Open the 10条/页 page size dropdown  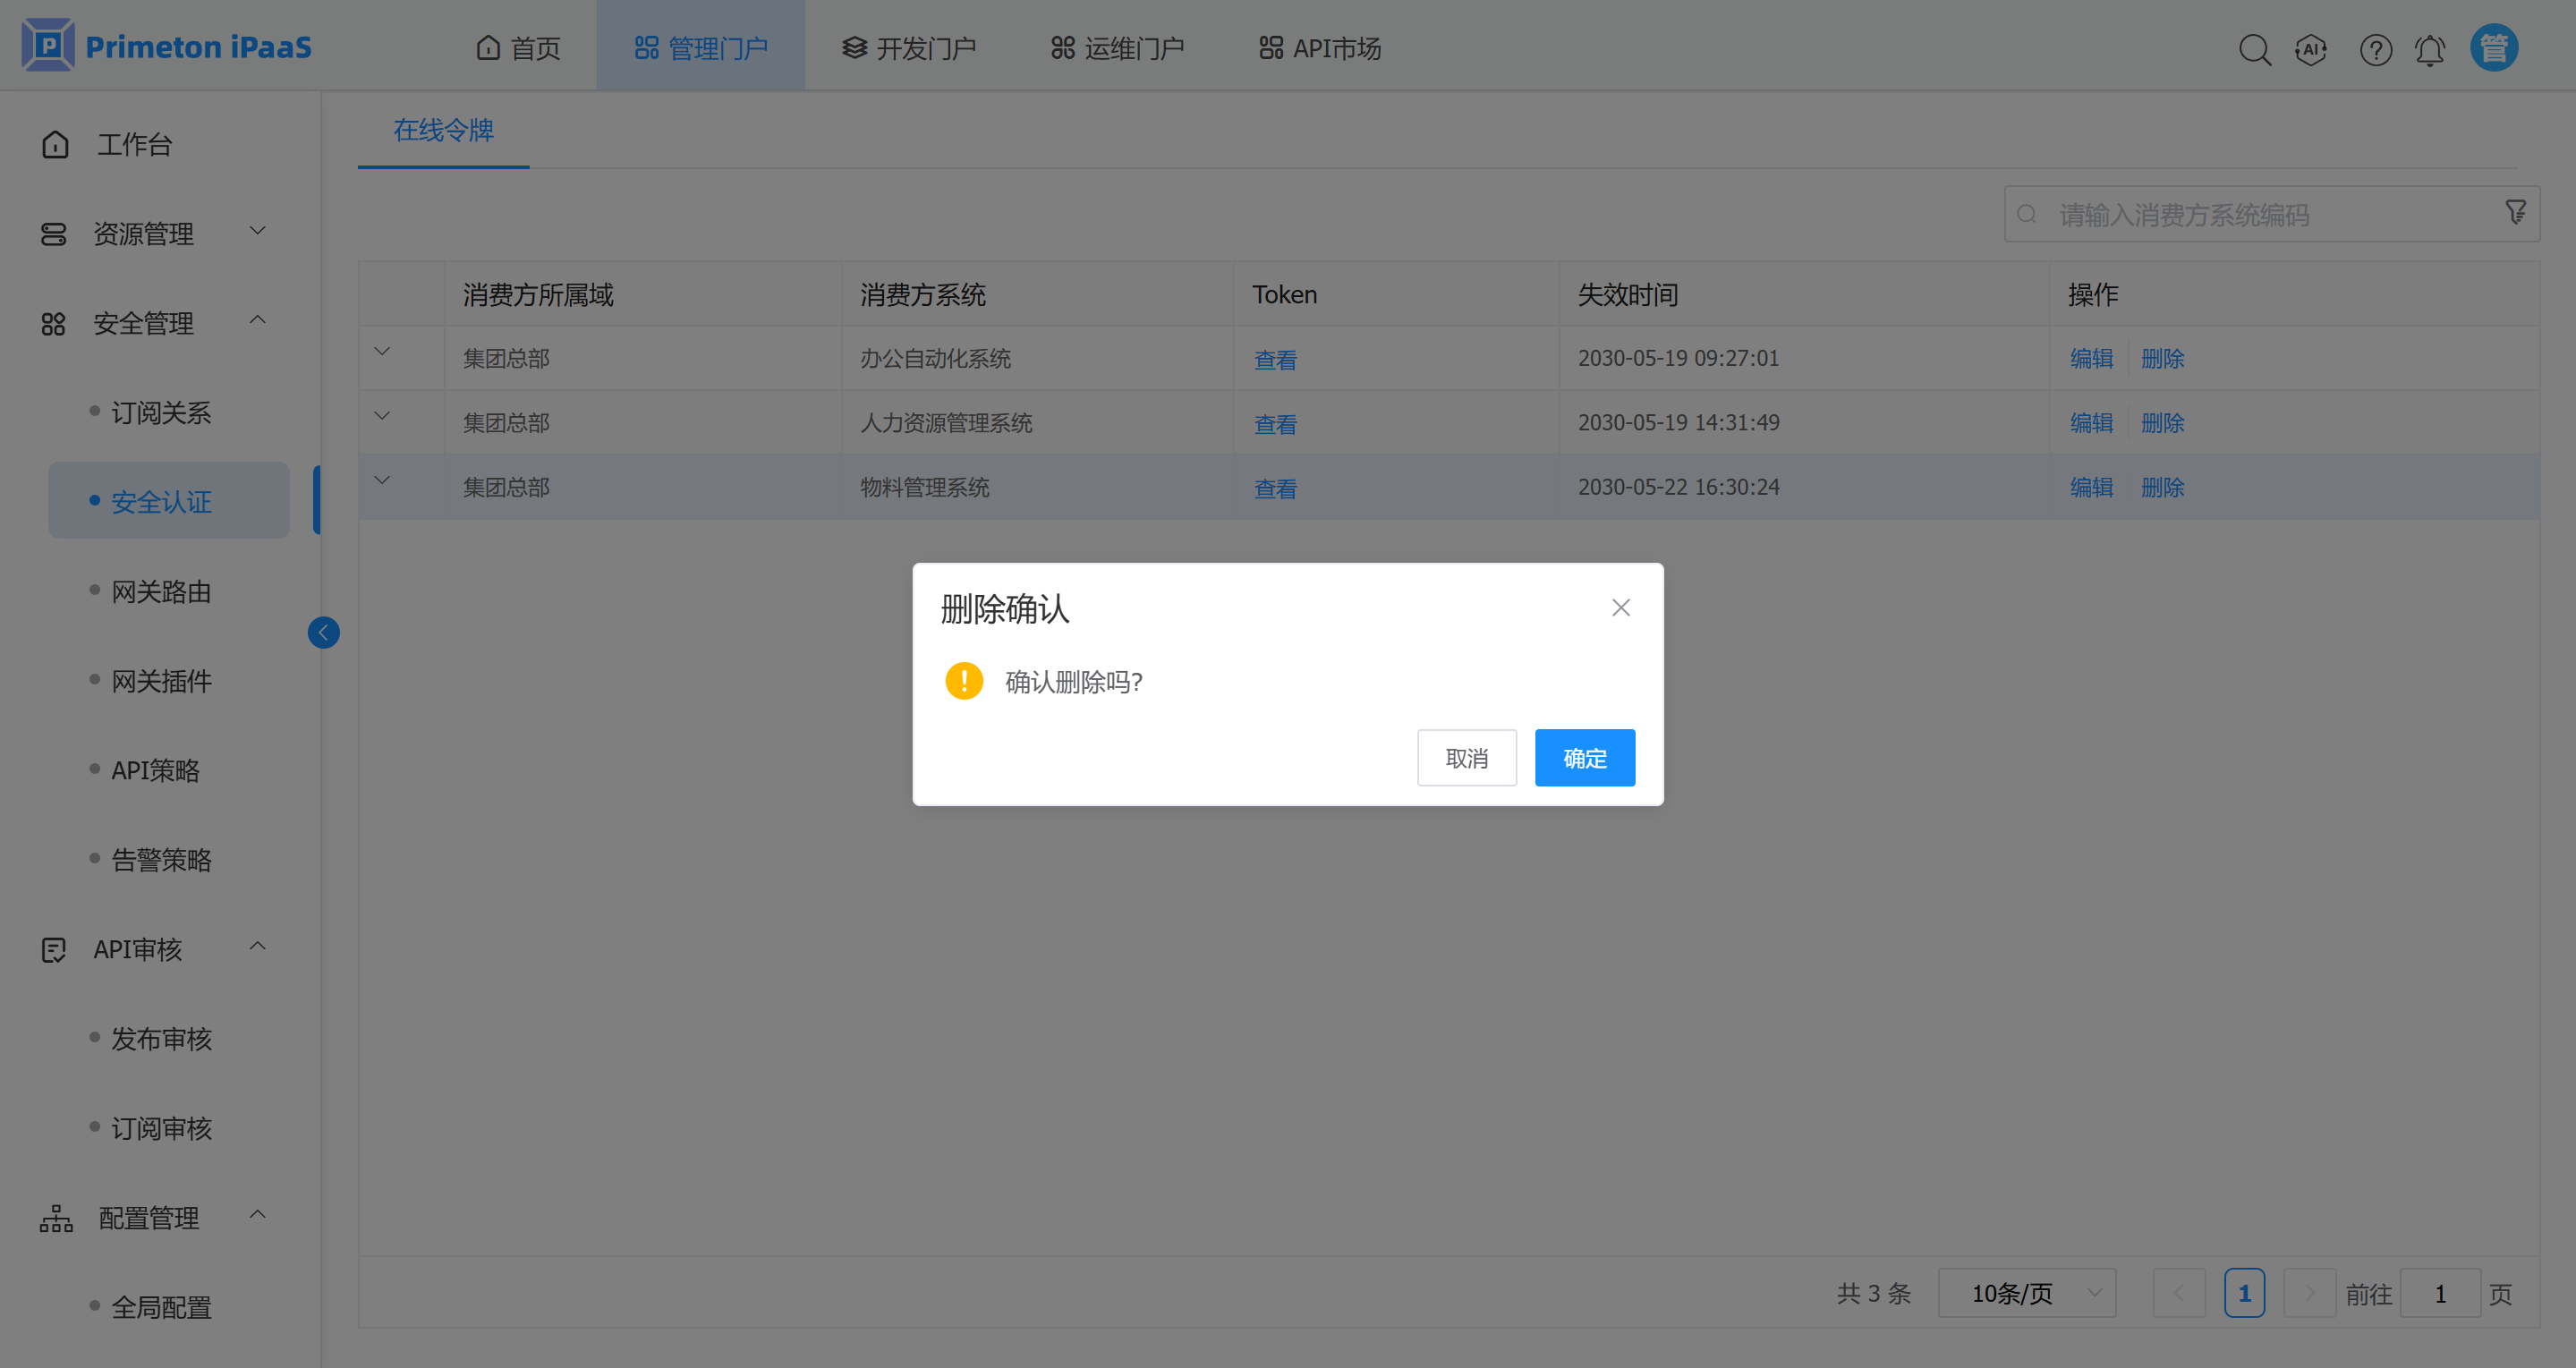point(2026,1293)
